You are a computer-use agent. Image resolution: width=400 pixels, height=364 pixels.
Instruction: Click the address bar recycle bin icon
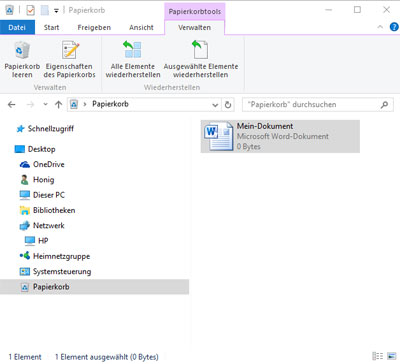74,105
